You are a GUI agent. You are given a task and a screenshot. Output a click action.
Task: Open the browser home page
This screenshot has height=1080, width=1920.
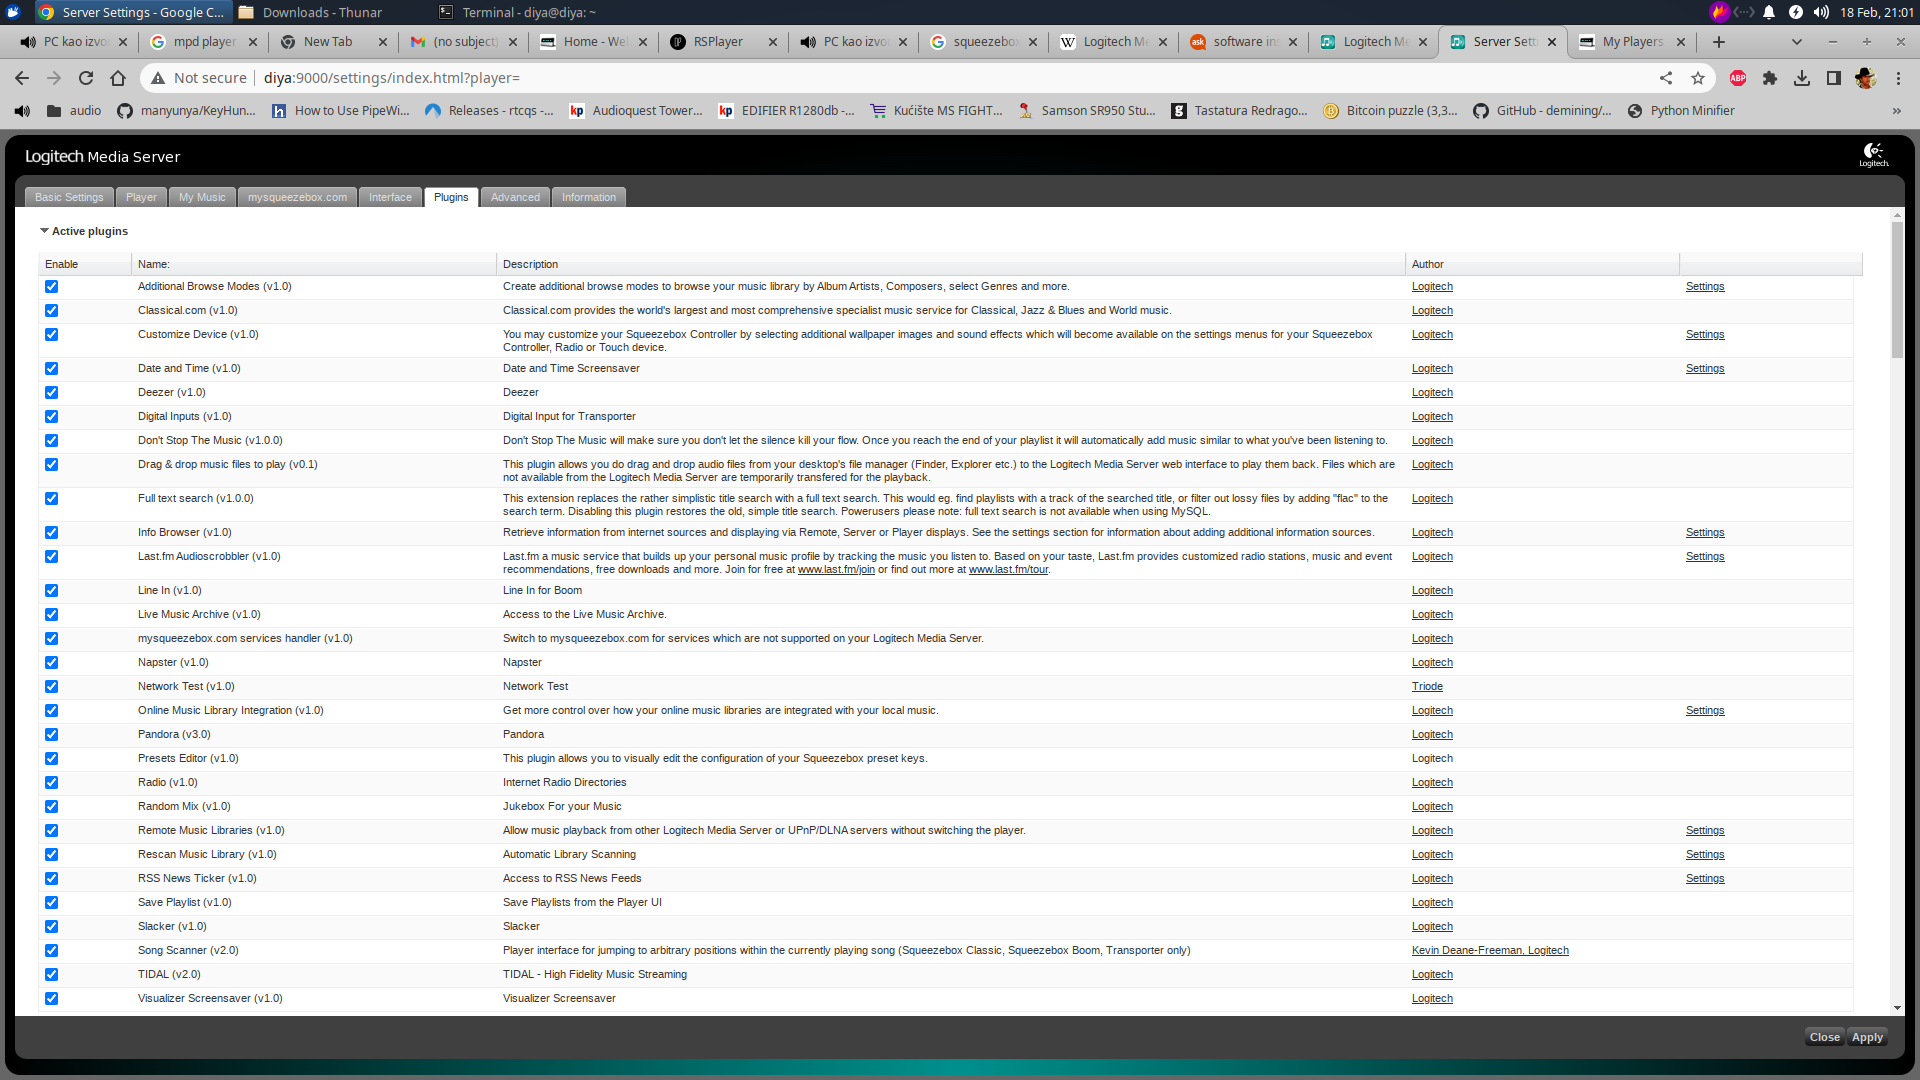tap(118, 78)
